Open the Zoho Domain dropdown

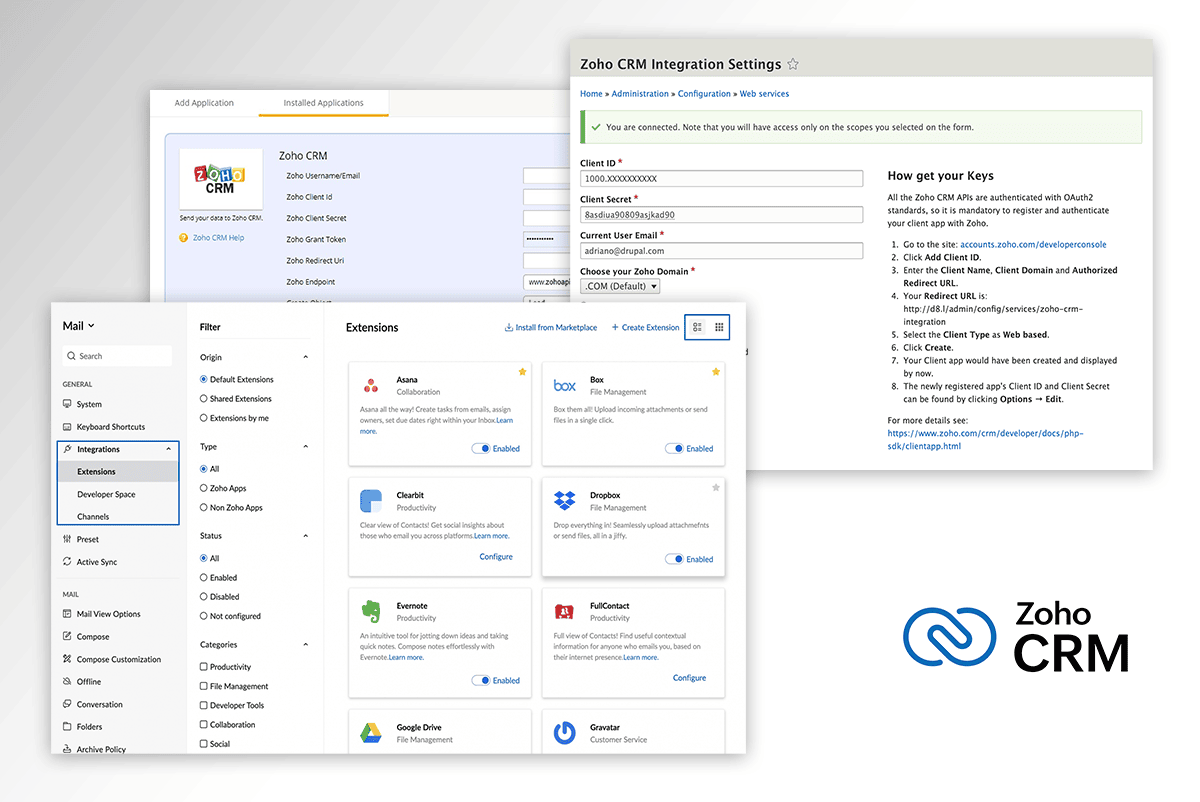coord(620,286)
